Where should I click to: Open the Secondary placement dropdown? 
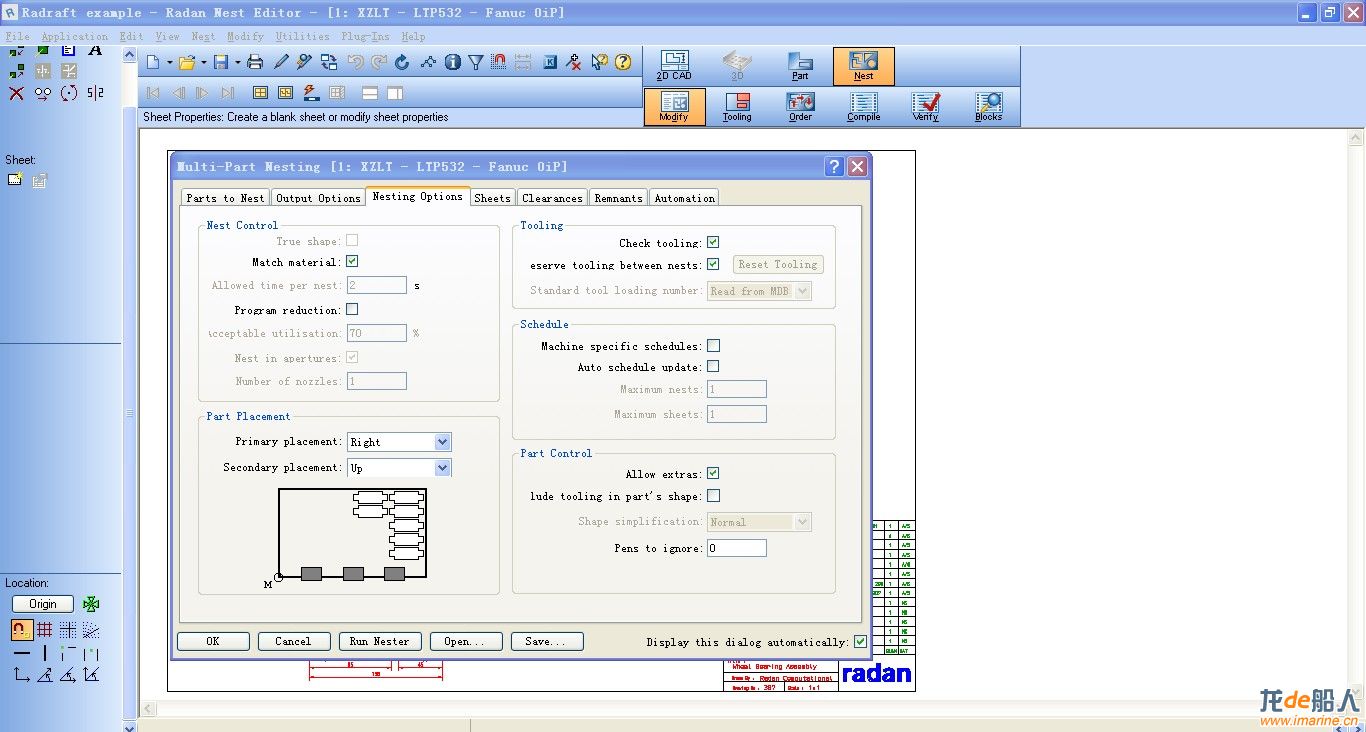point(399,467)
